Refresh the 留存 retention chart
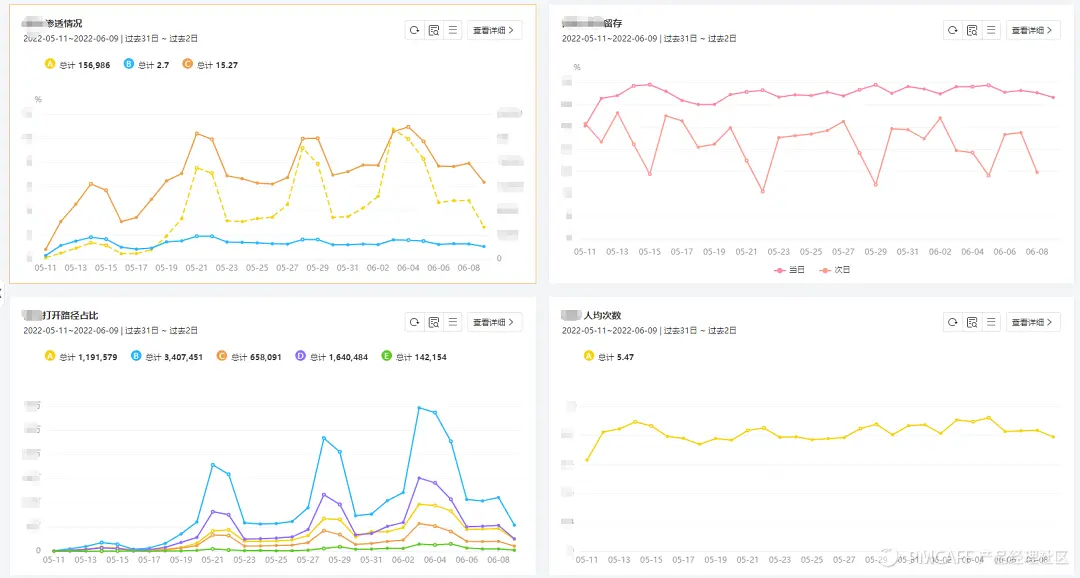Image resolution: width=1080 pixels, height=578 pixels. (953, 30)
